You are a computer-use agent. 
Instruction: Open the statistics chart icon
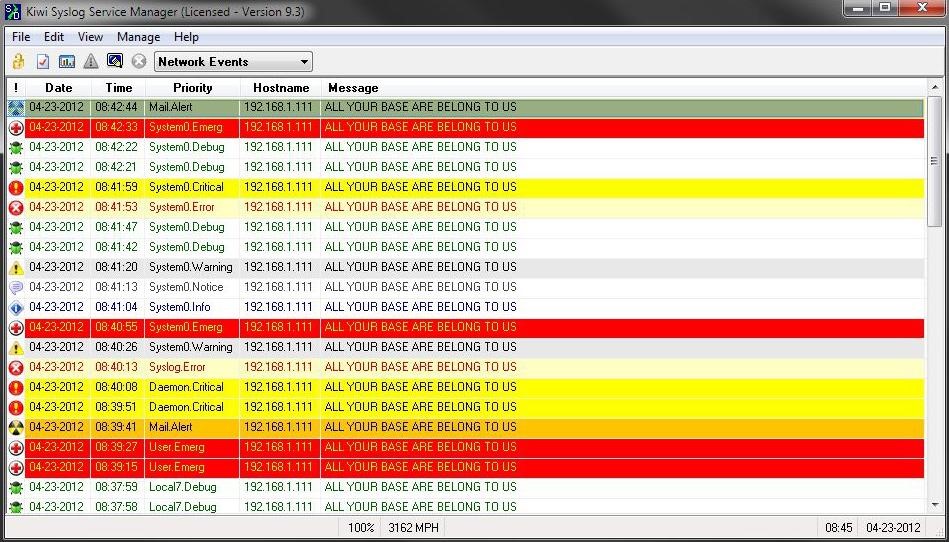(67, 62)
